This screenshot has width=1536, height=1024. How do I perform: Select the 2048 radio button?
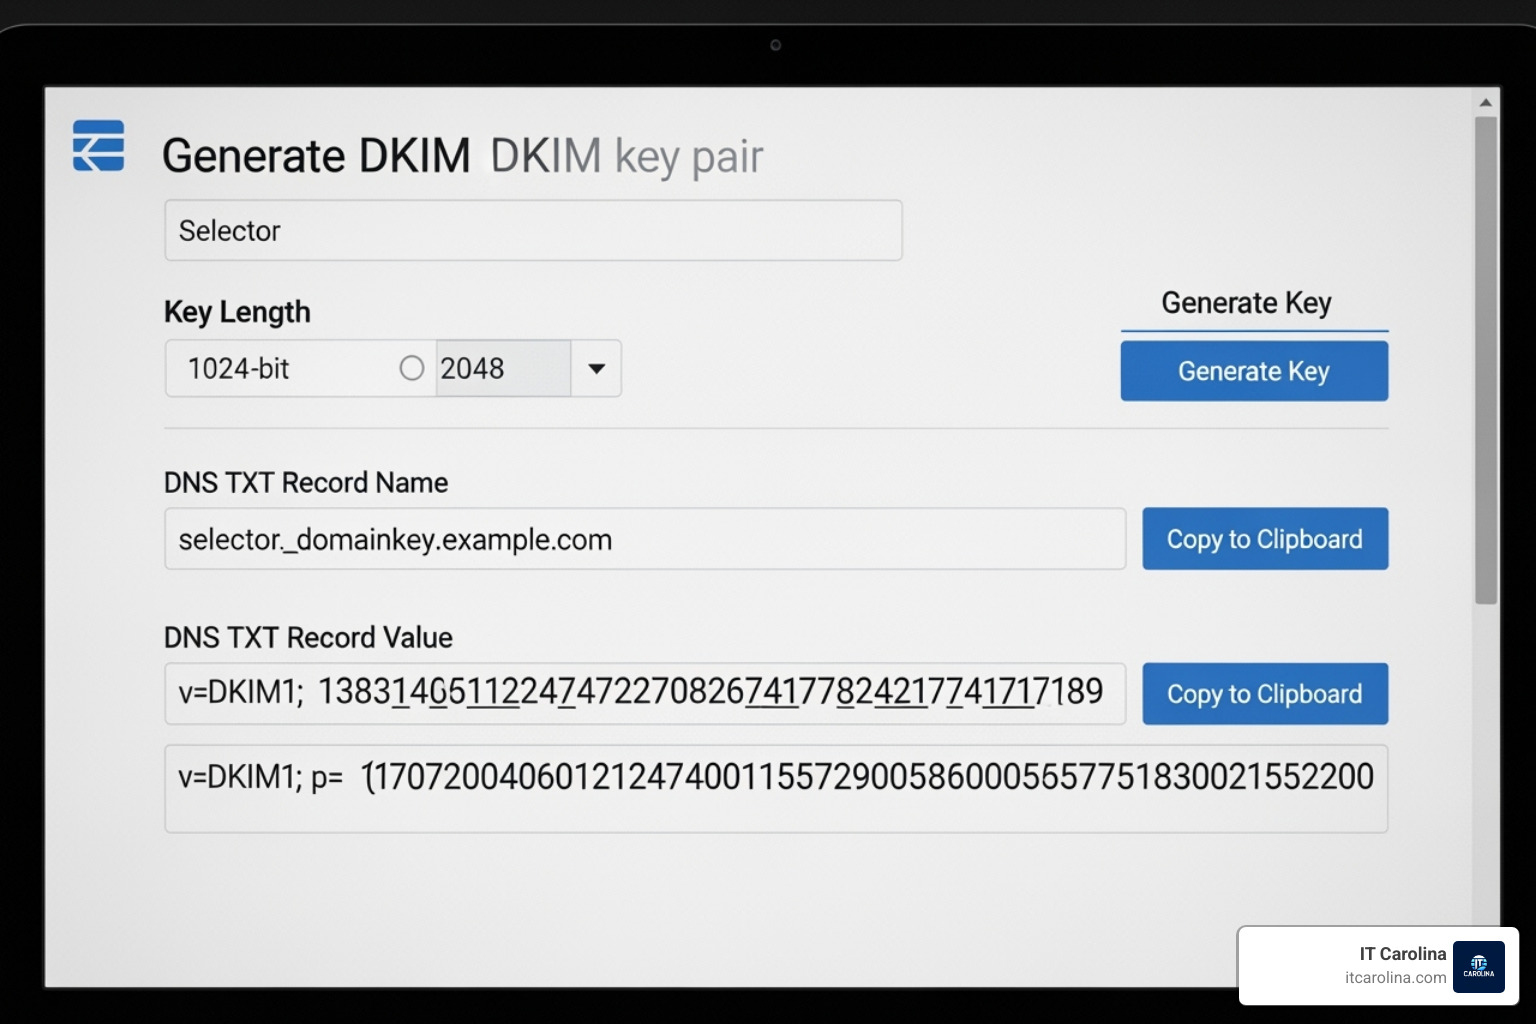(x=412, y=368)
